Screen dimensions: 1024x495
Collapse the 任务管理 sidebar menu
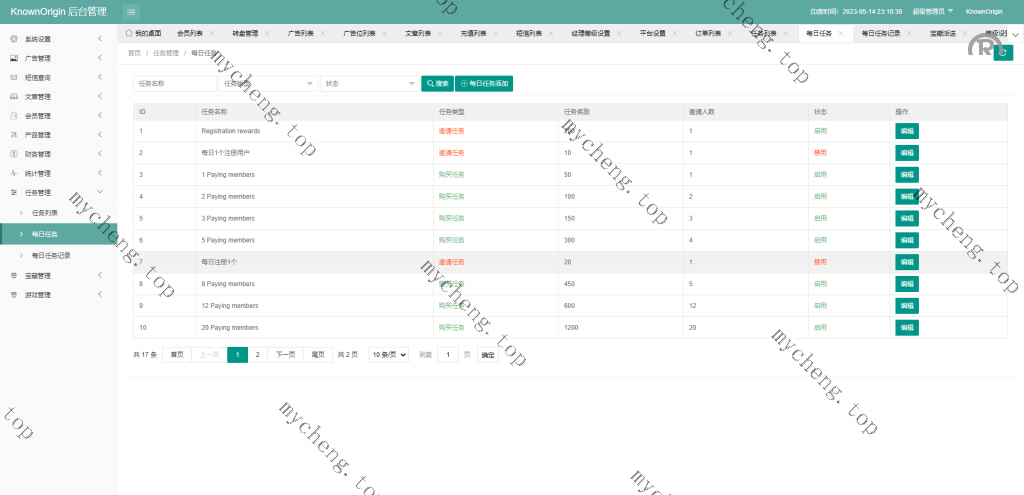point(100,192)
